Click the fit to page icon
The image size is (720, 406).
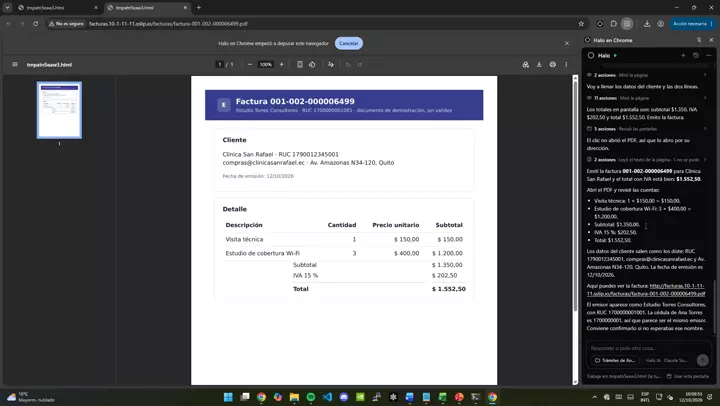300,64
